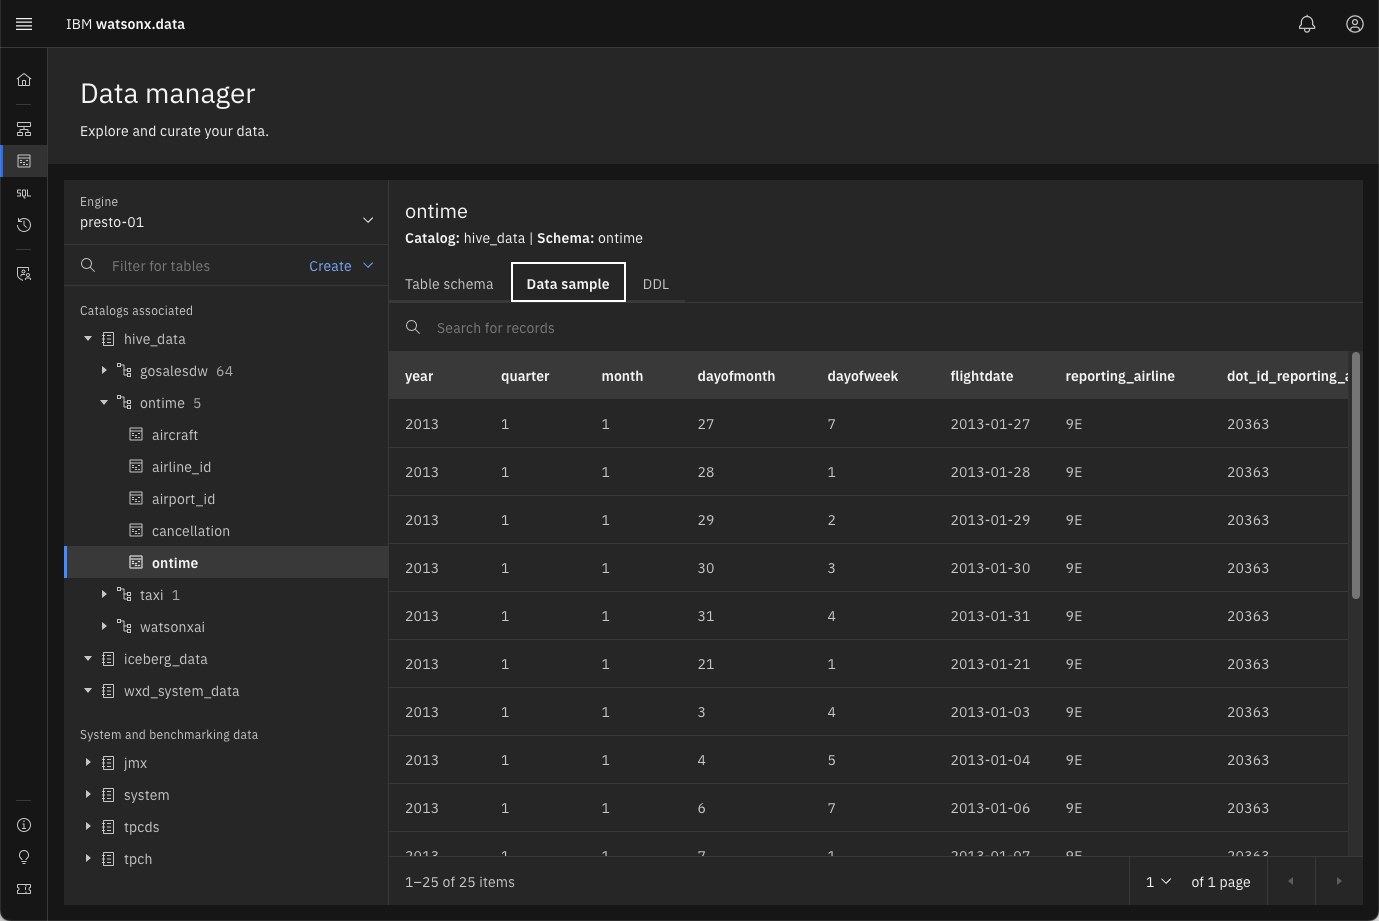Click the Create link
Image resolution: width=1379 pixels, height=921 pixels.
click(330, 266)
